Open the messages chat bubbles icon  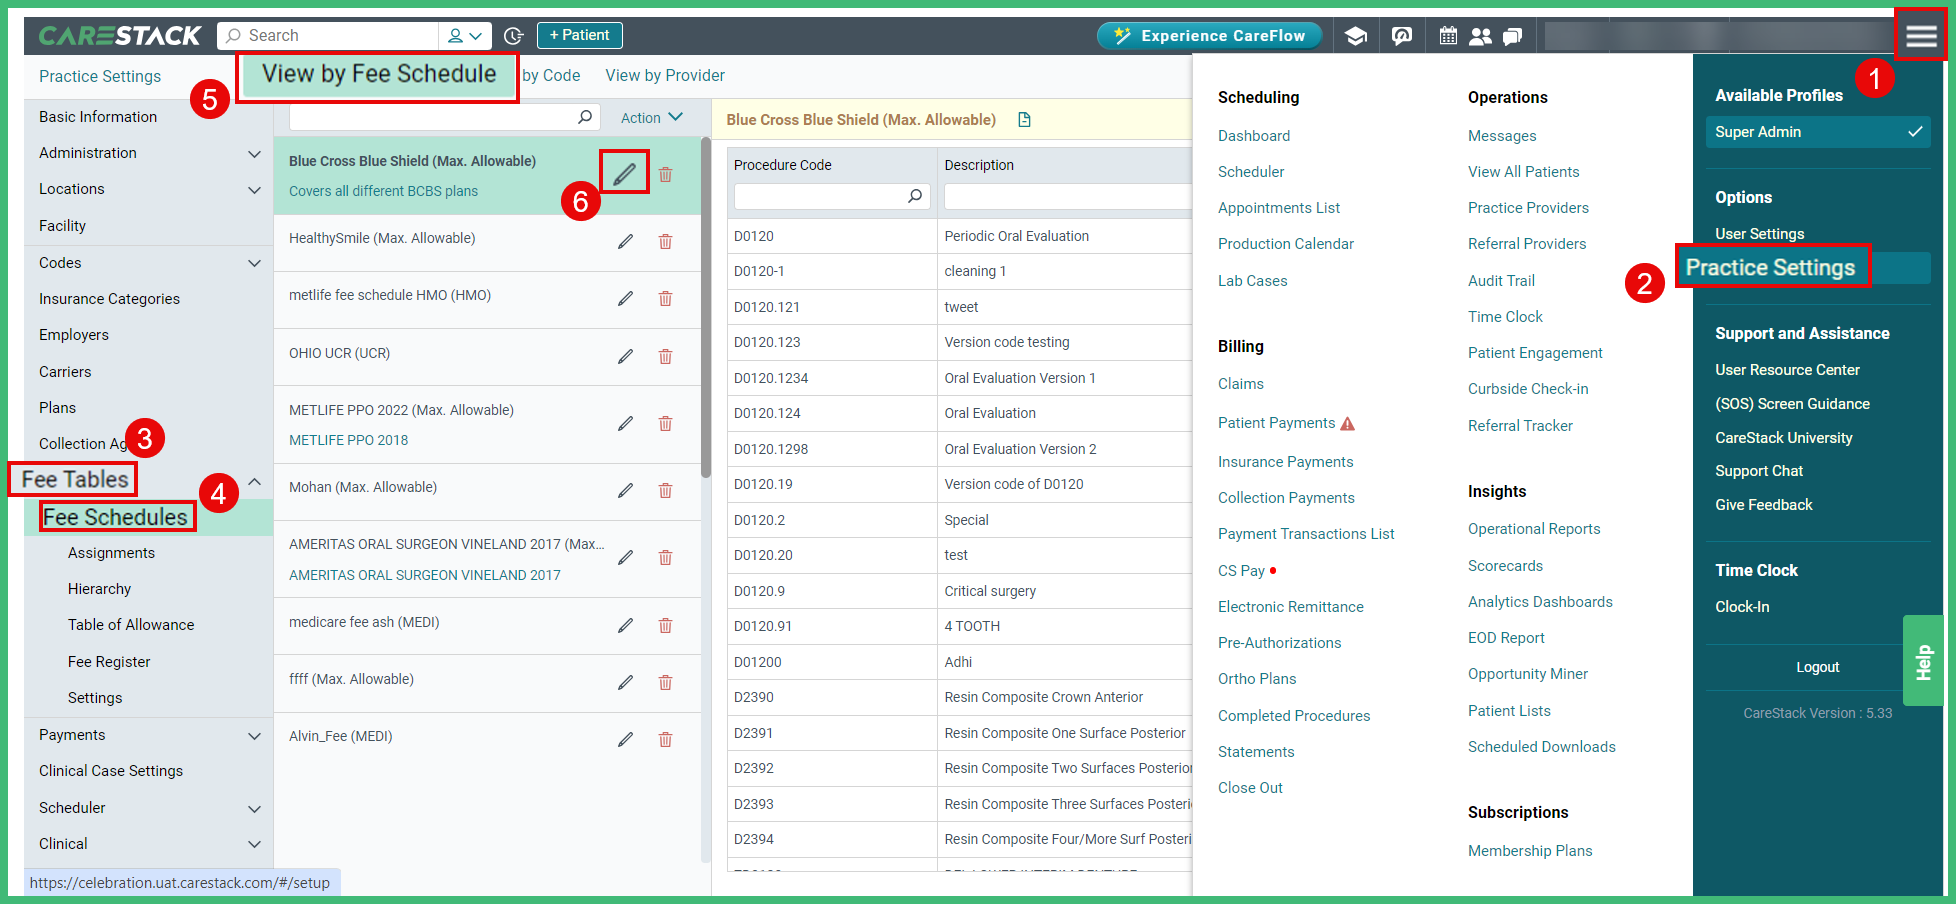[1513, 36]
